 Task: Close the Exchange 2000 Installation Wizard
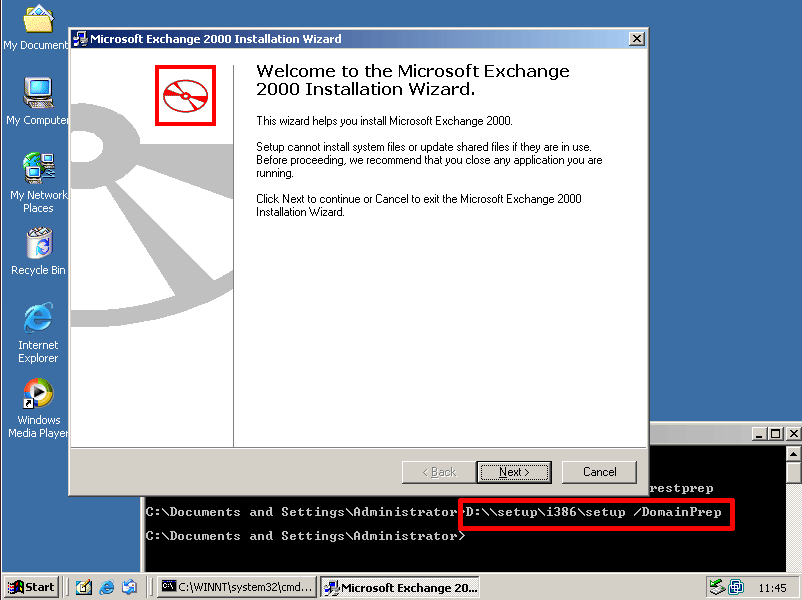(x=636, y=39)
